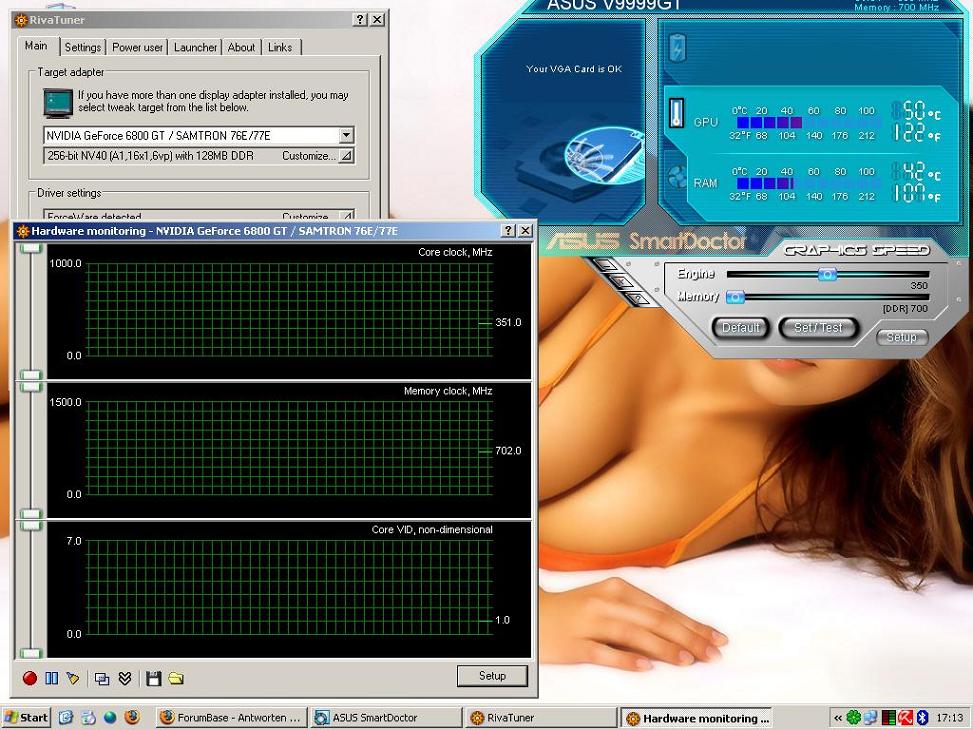Image resolution: width=973 pixels, height=730 pixels.
Task: Click the network computers tray icon
Action: pos(871,718)
